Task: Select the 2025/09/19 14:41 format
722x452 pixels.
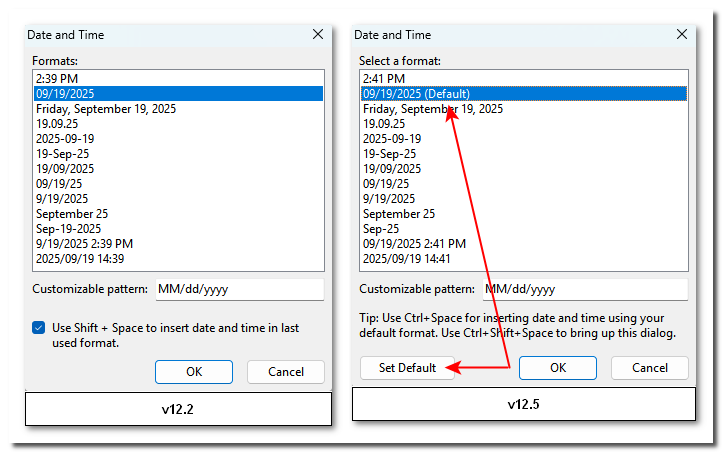Action: click(407, 258)
